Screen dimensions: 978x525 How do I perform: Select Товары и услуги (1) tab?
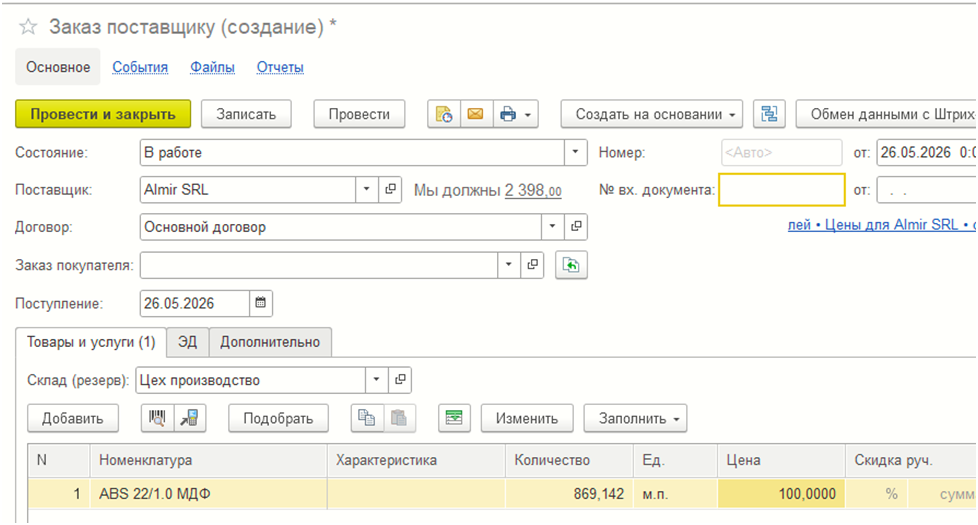point(91,342)
